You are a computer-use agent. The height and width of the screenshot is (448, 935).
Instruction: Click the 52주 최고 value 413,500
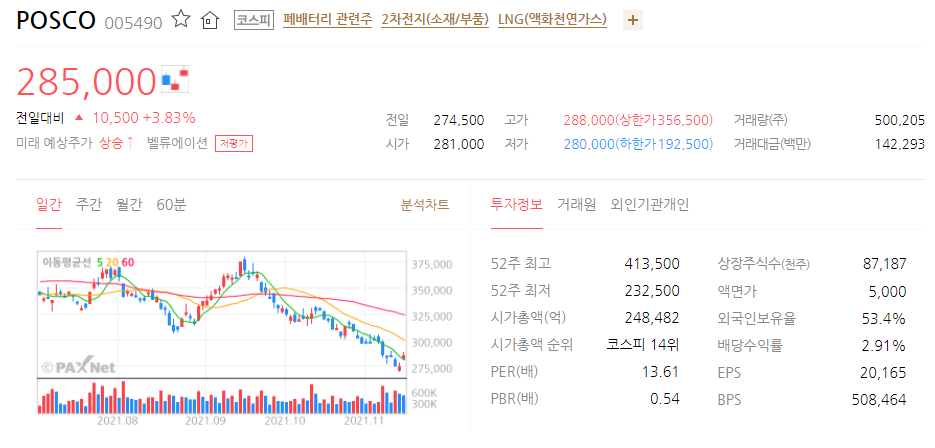(x=652, y=264)
